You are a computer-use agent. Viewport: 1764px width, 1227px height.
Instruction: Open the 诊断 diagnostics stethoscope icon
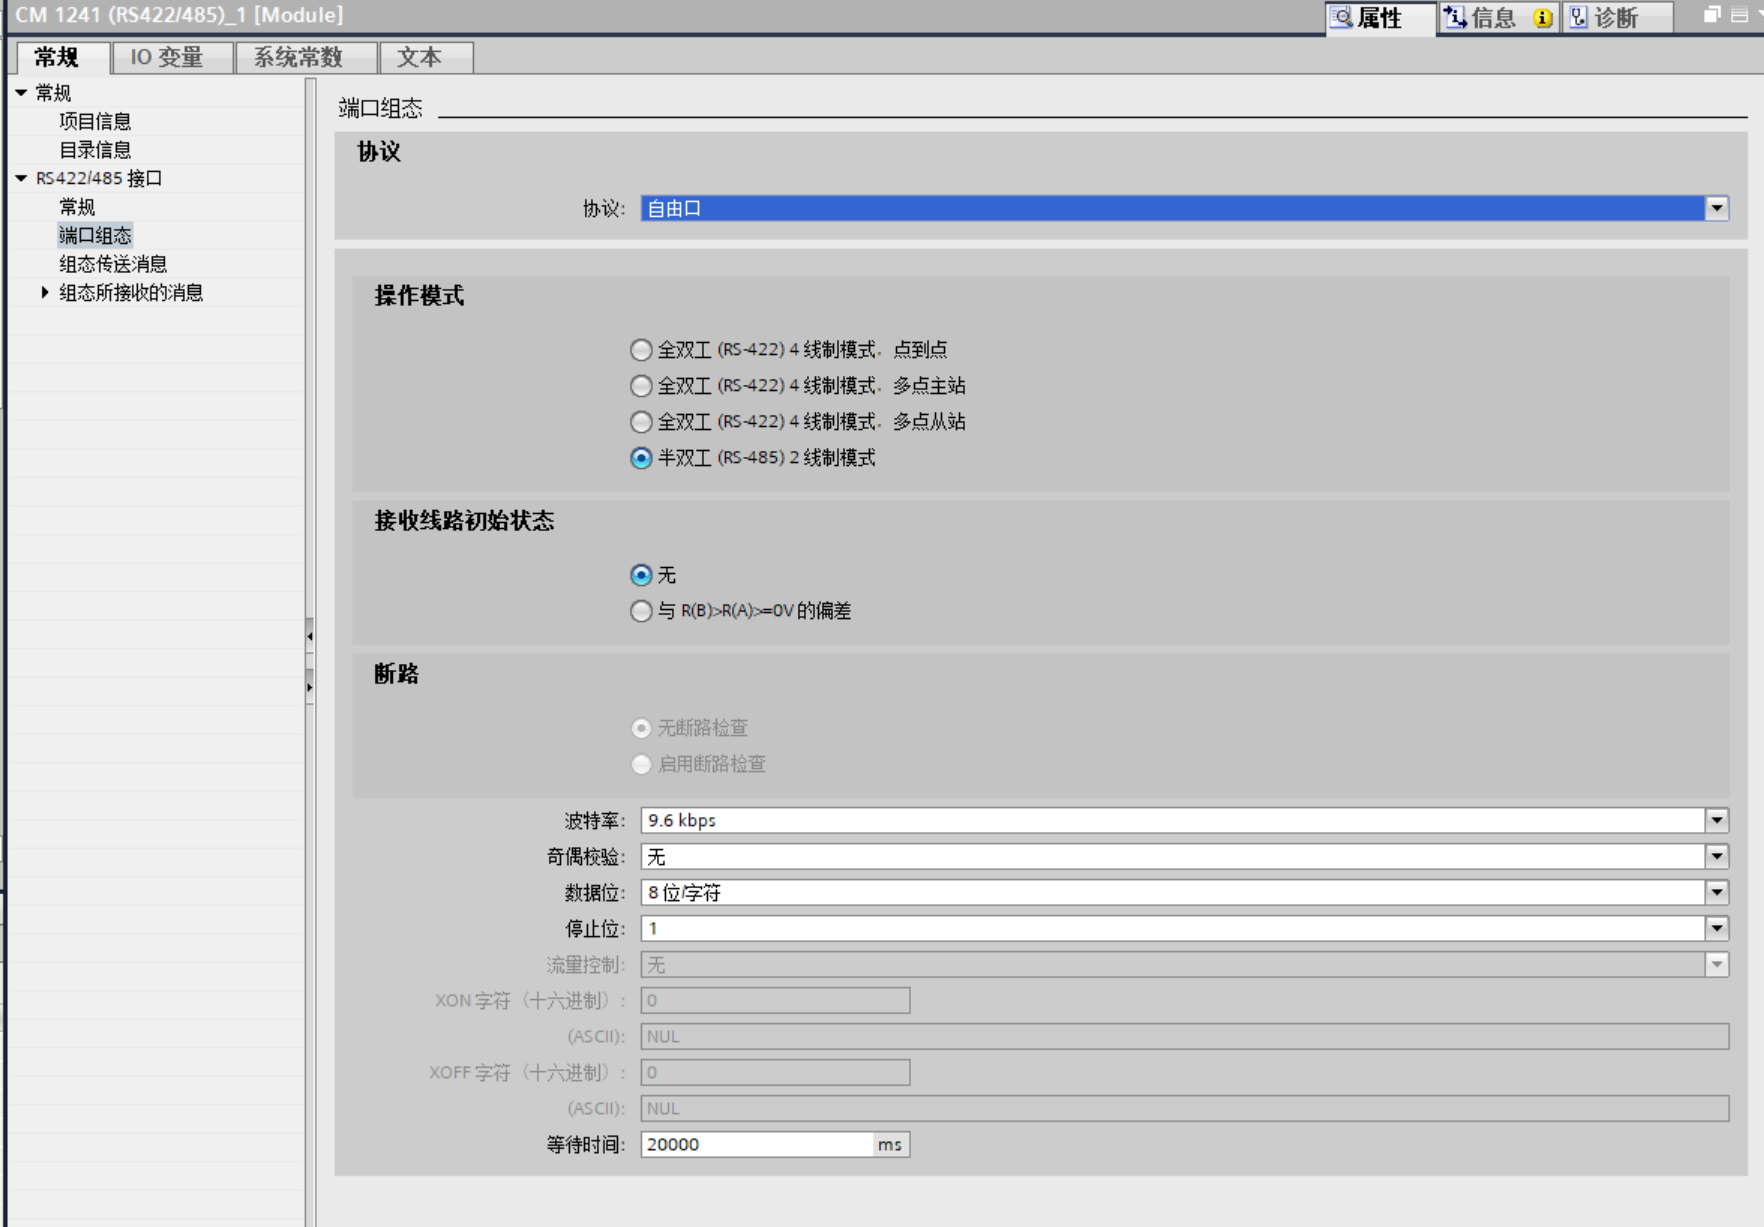[1579, 17]
